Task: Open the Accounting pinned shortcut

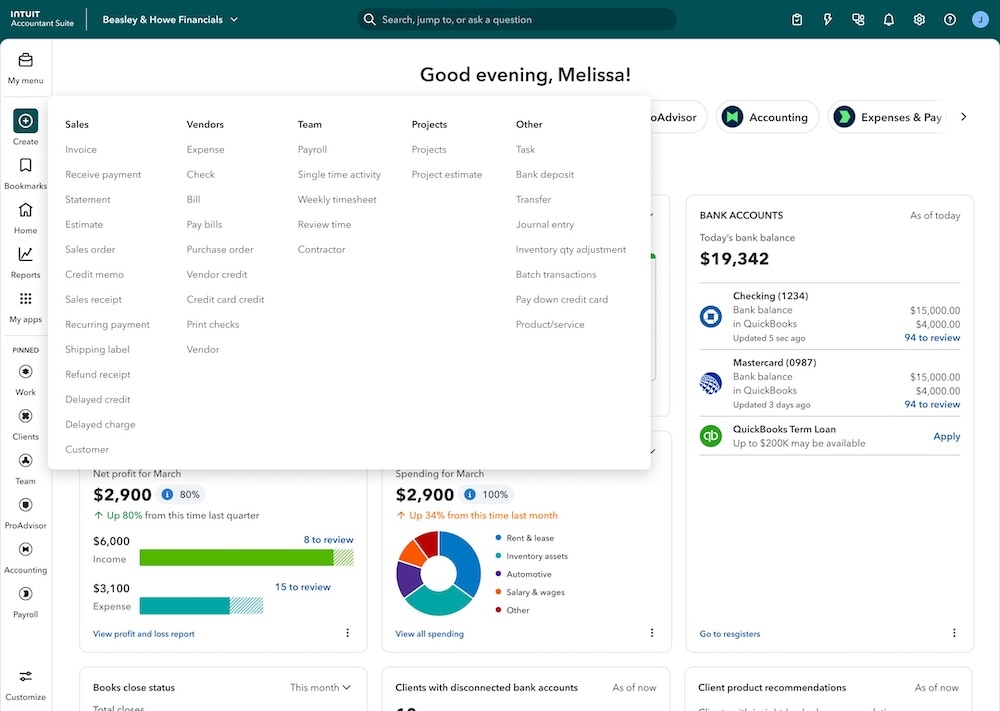Action: [x=25, y=555]
